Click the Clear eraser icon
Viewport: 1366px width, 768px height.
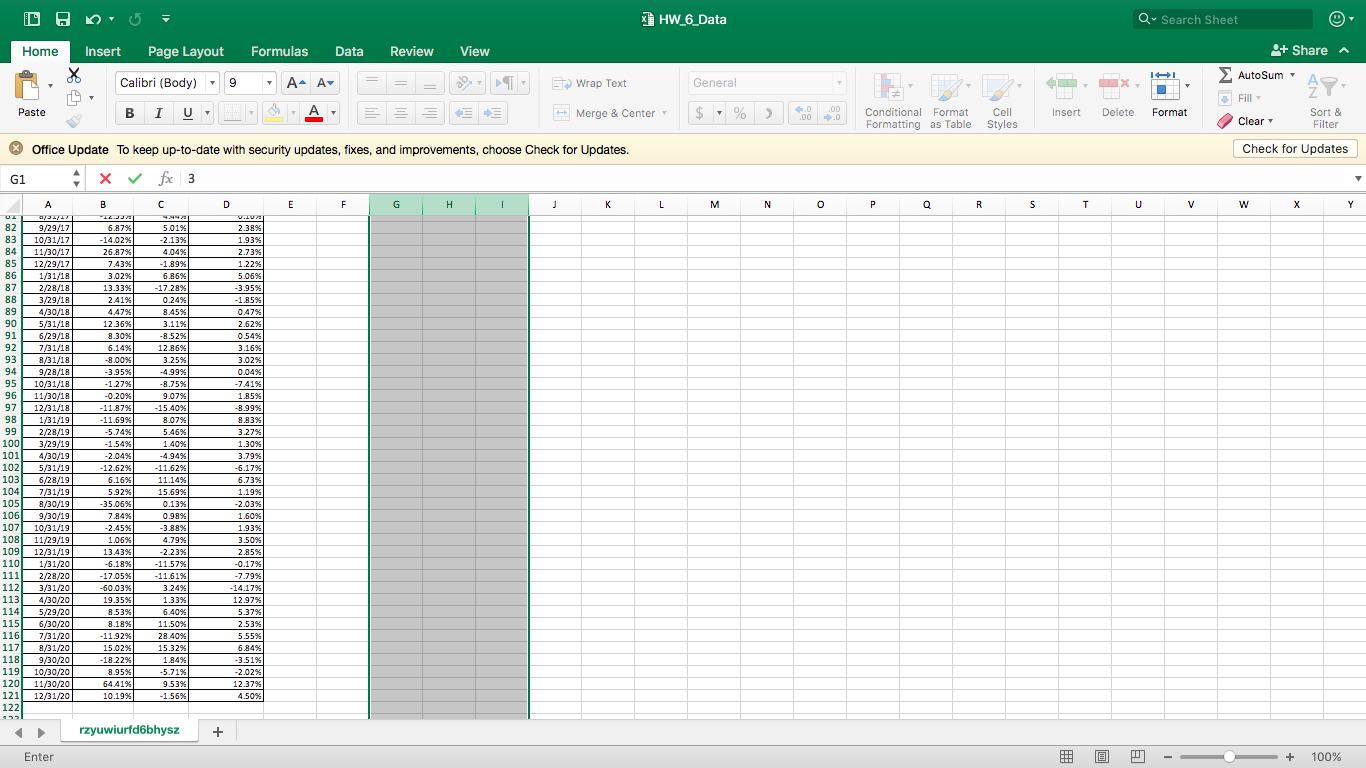point(1225,121)
